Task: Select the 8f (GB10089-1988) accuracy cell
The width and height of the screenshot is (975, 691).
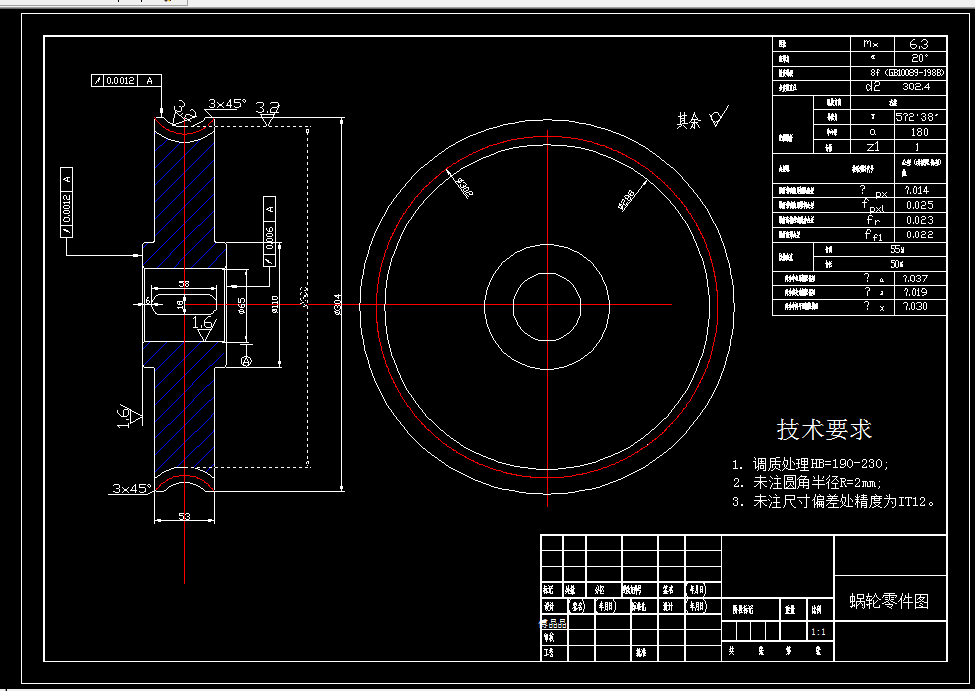Action: pos(907,73)
